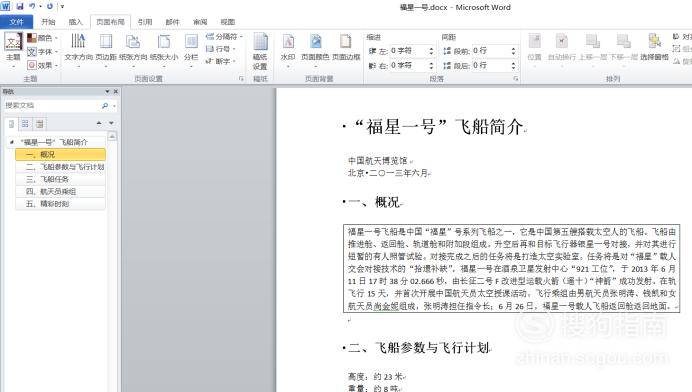Adjust the spacing before spinner arrows
This screenshot has height=392, width=692.
(514, 51)
